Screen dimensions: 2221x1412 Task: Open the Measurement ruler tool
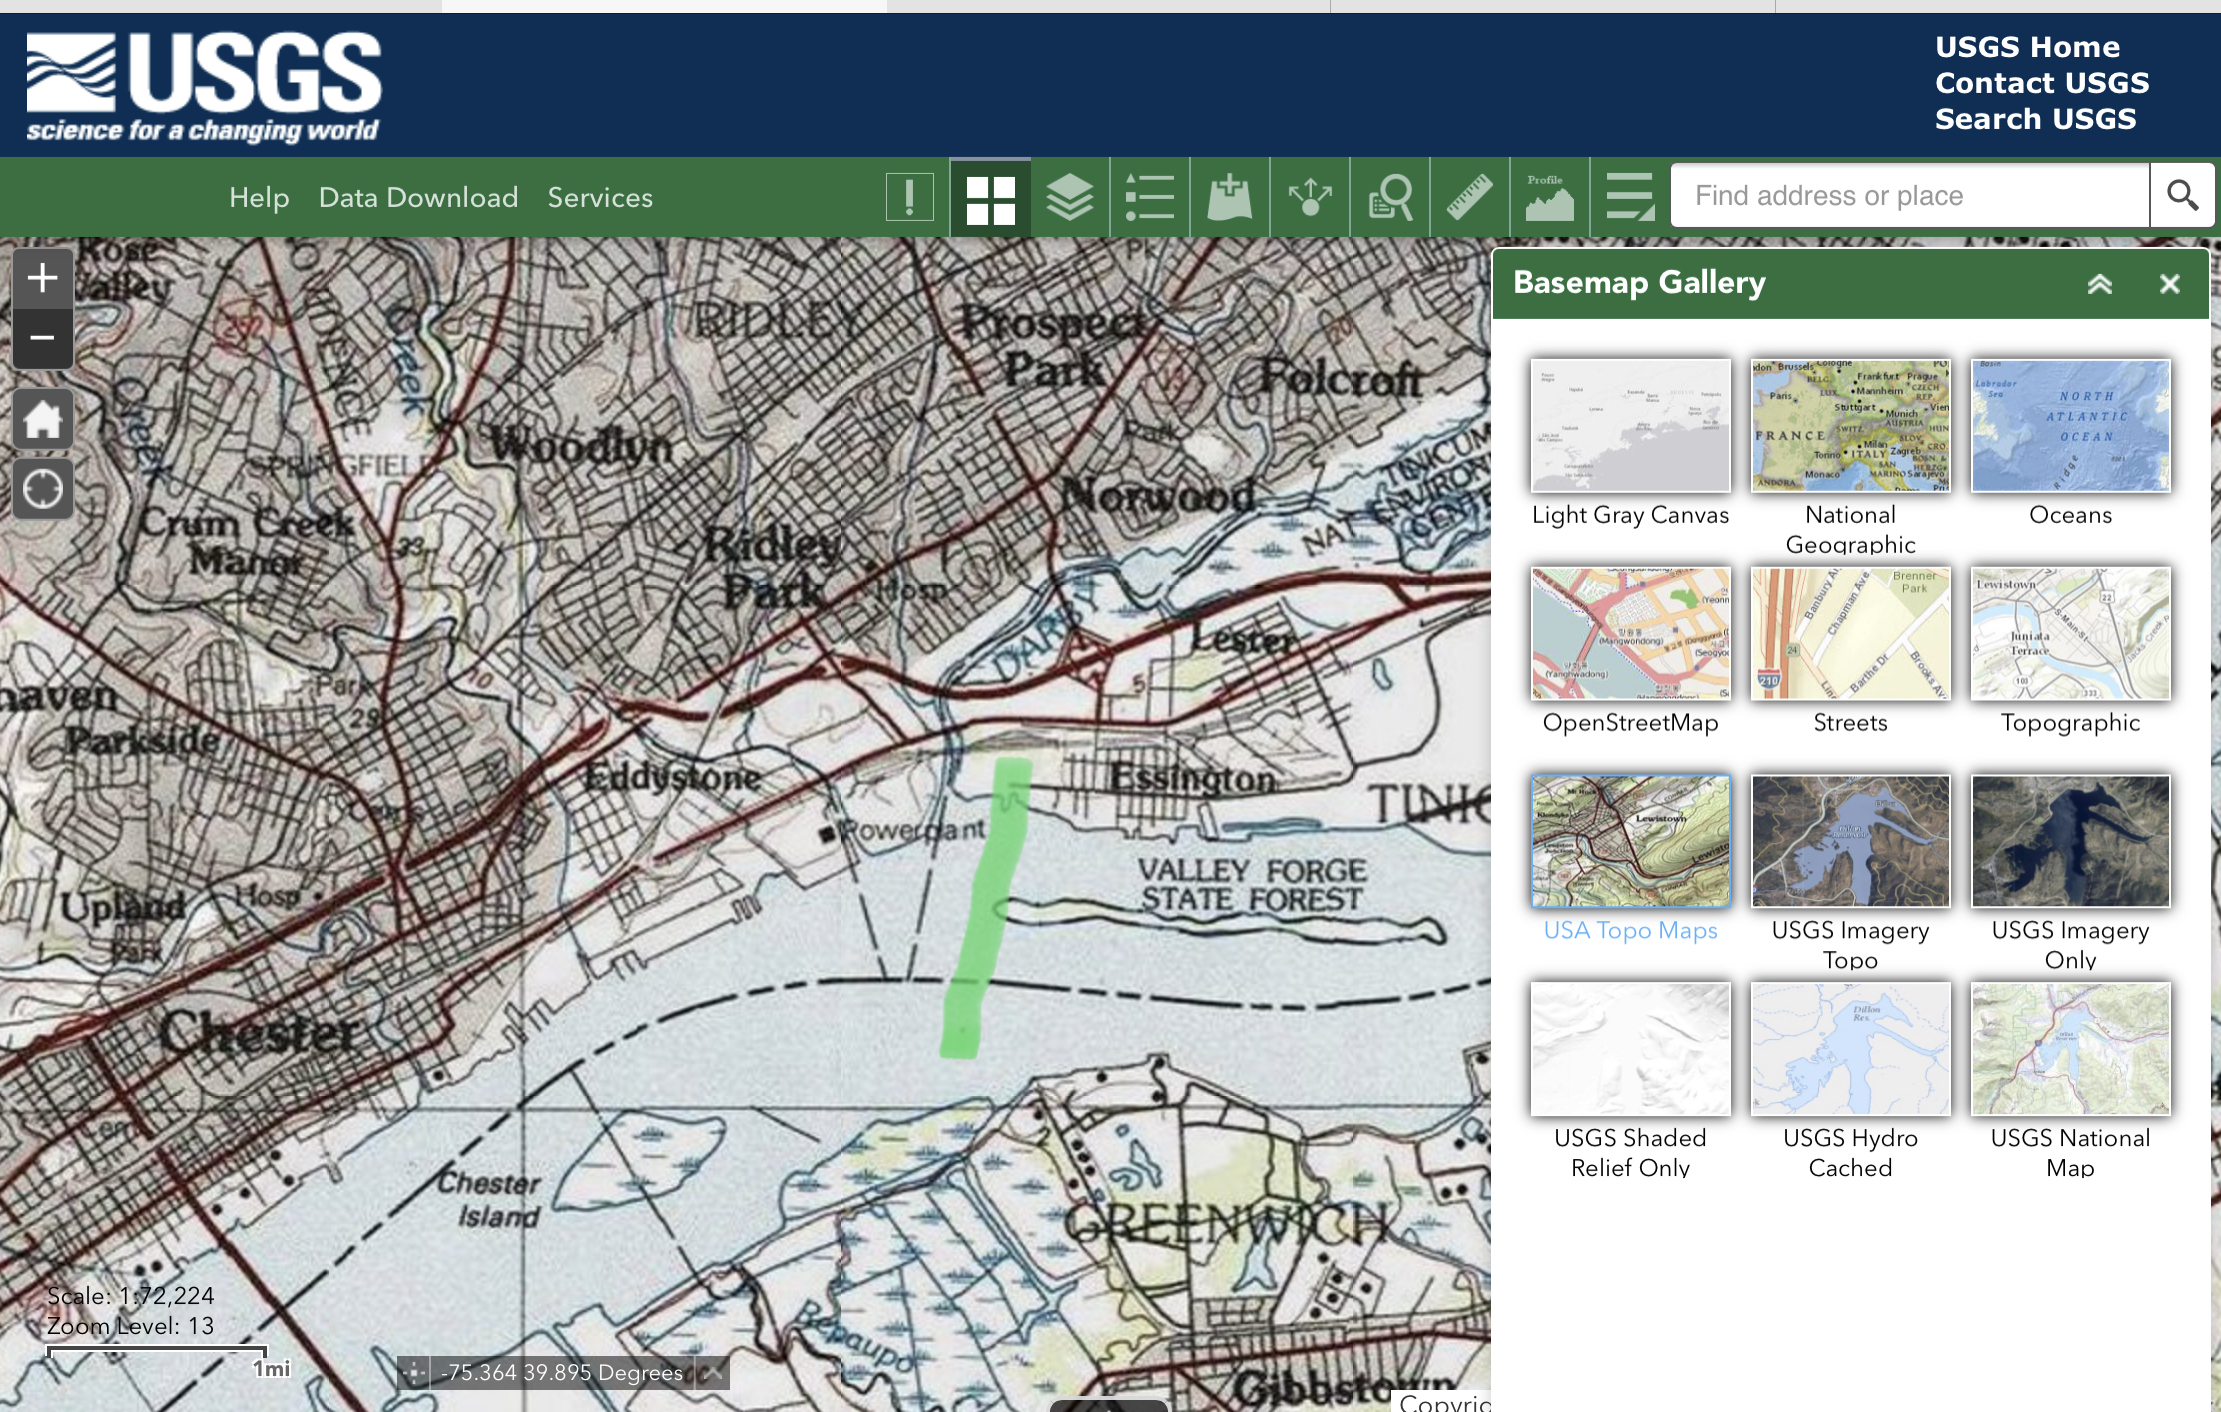1469,197
